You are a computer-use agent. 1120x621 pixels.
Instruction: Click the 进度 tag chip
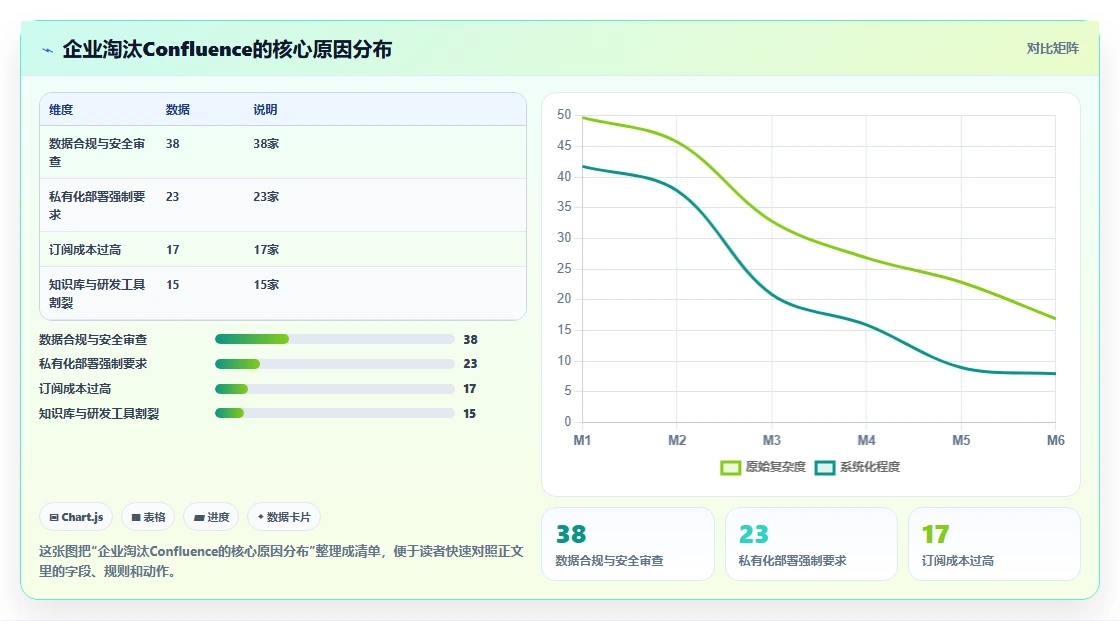click(211, 517)
